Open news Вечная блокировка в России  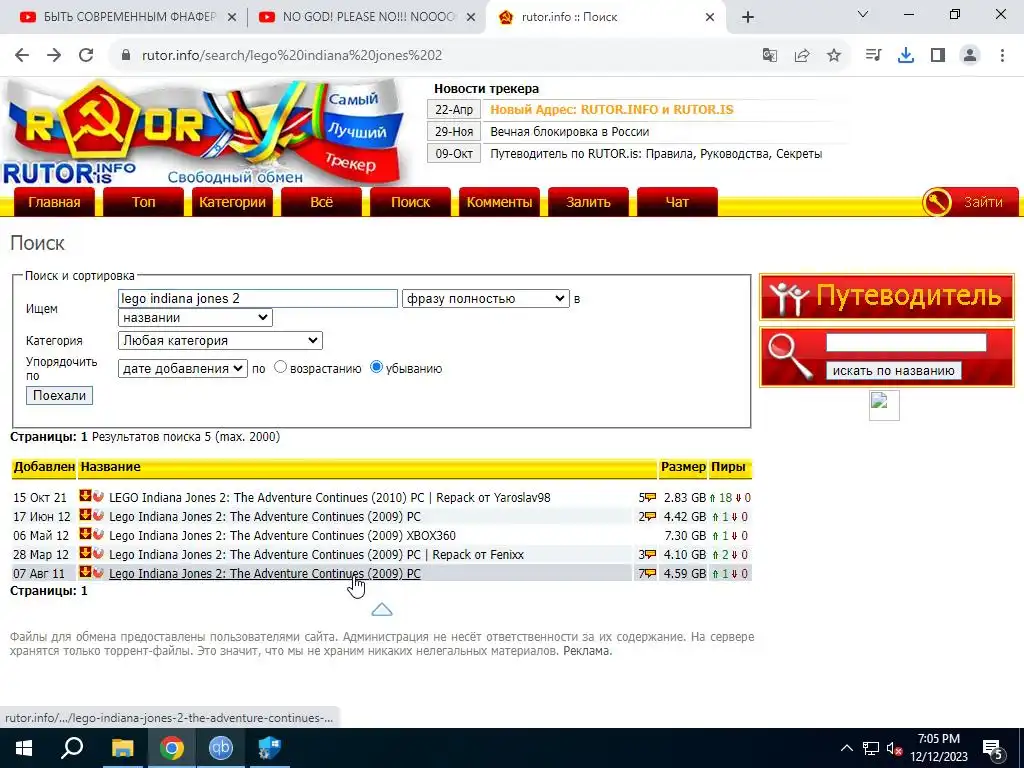(569, 131)
